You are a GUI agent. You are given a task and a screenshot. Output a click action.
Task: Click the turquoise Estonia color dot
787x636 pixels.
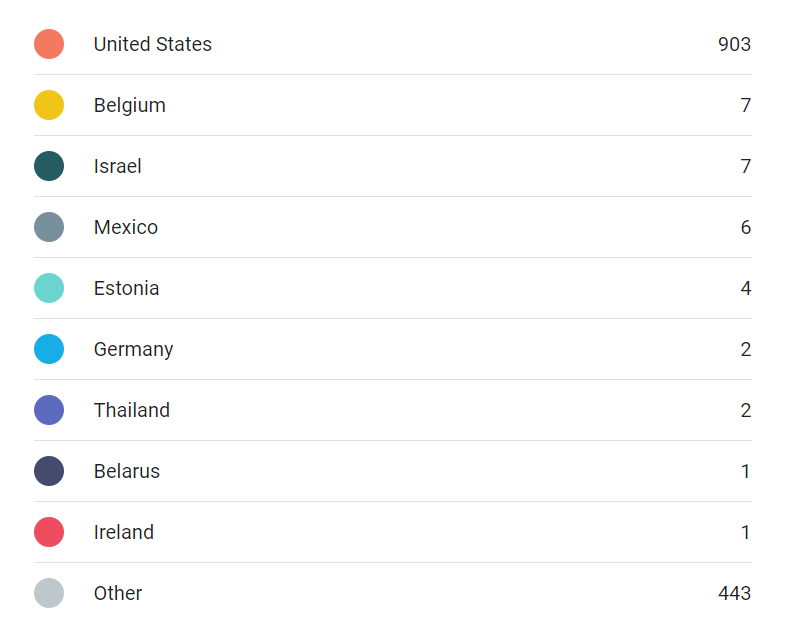49,288
